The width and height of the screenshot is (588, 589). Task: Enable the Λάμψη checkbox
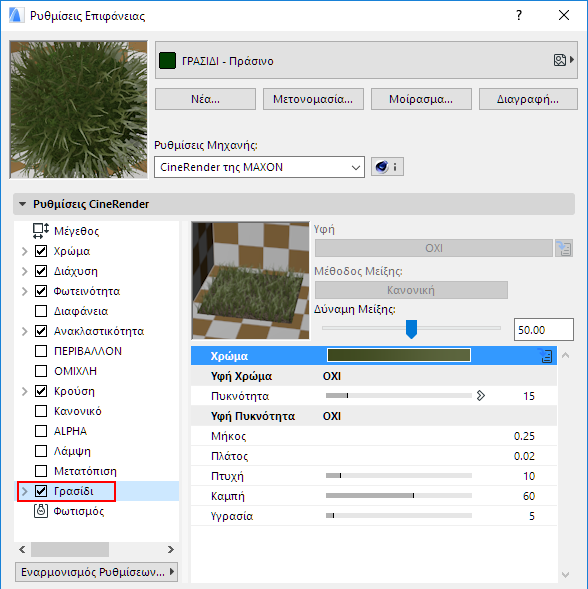tap(41, 451)
